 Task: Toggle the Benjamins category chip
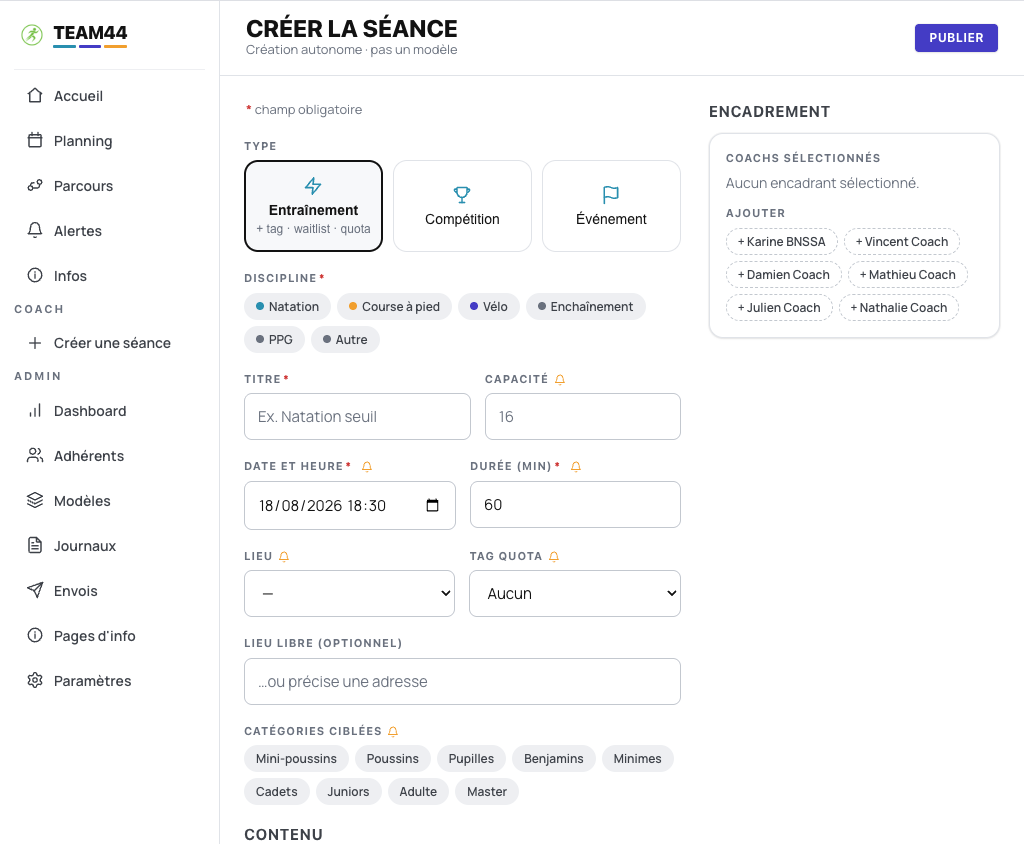(554, 758)
